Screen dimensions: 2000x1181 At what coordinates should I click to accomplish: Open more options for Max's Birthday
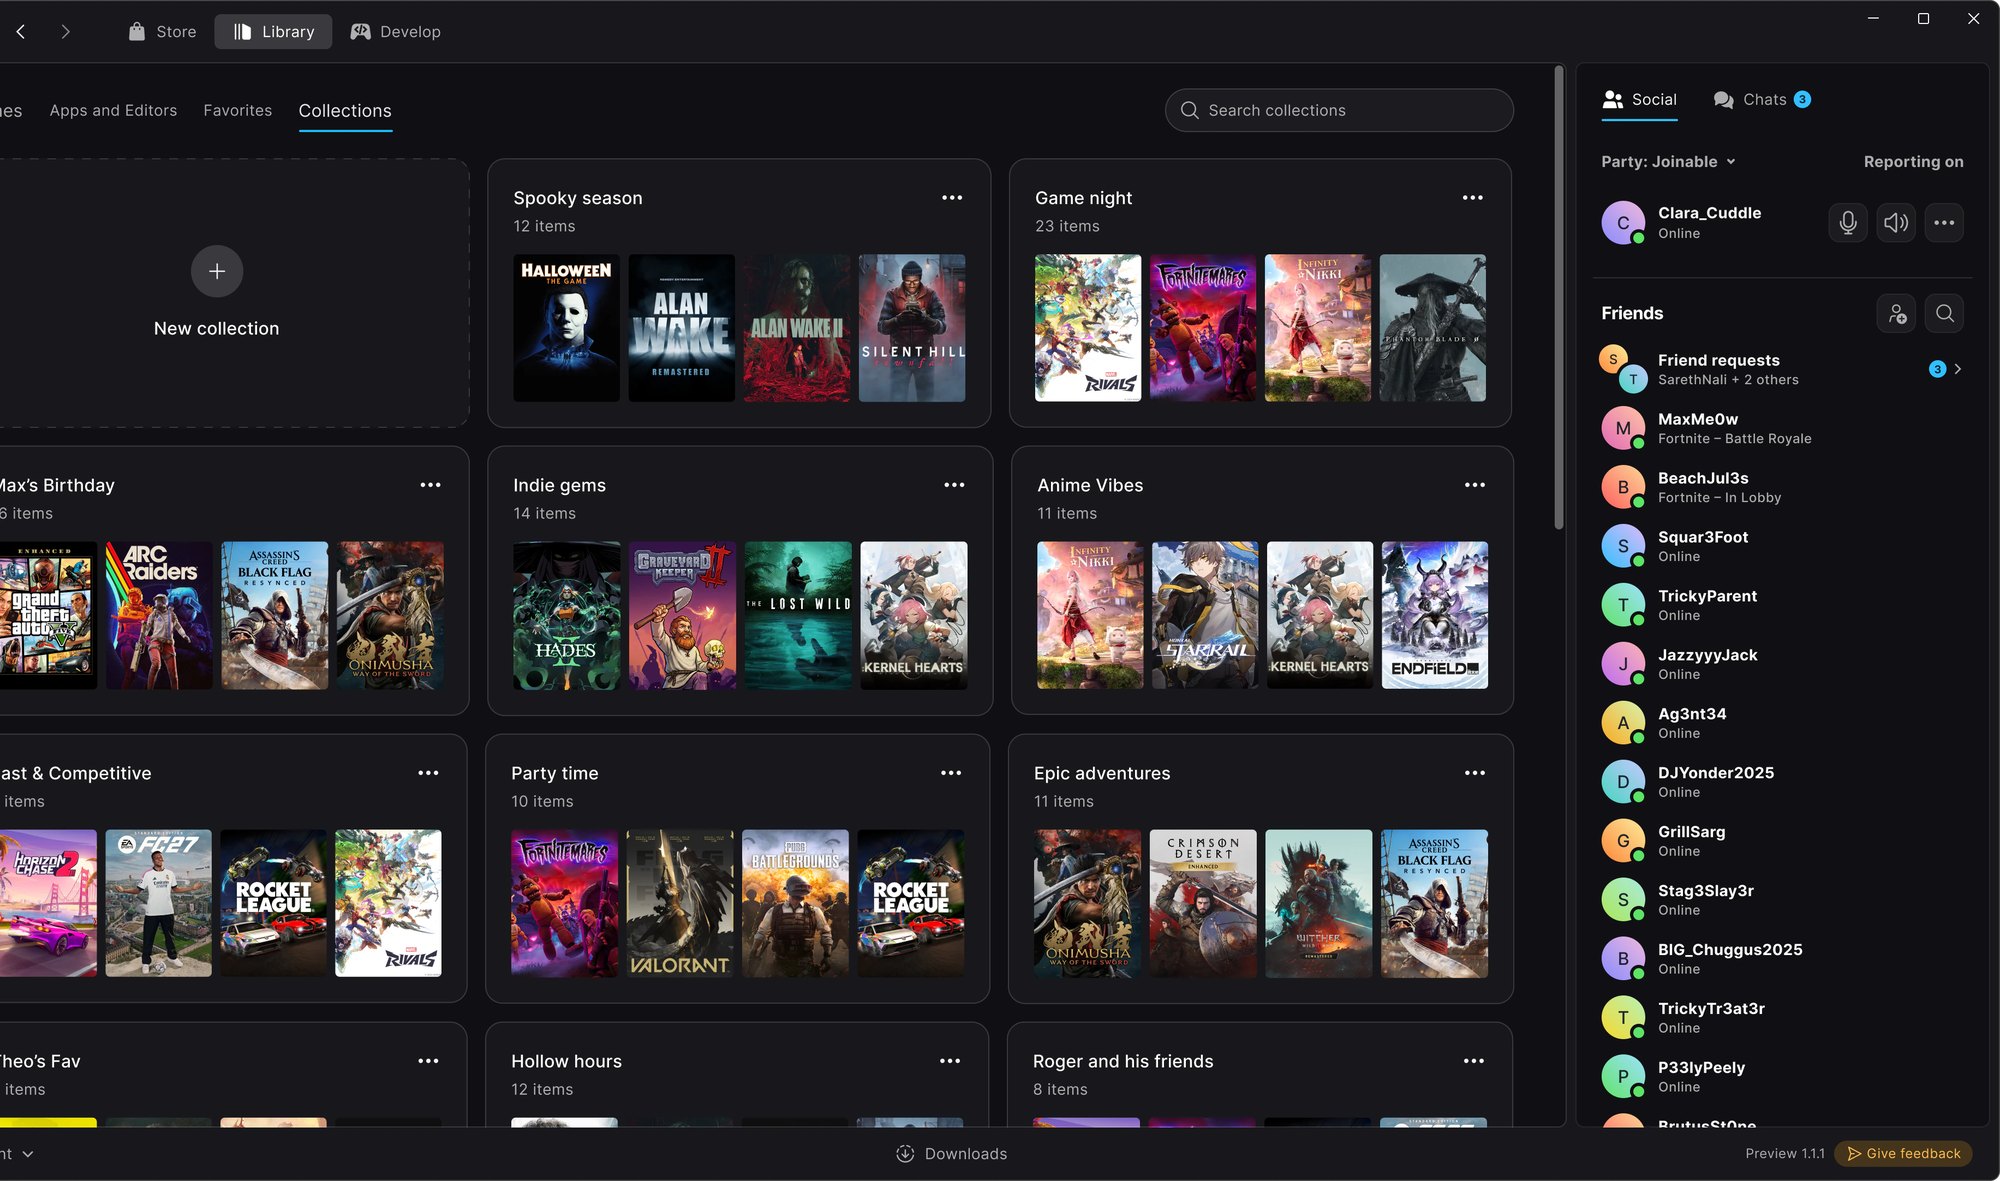coord(430,485)
